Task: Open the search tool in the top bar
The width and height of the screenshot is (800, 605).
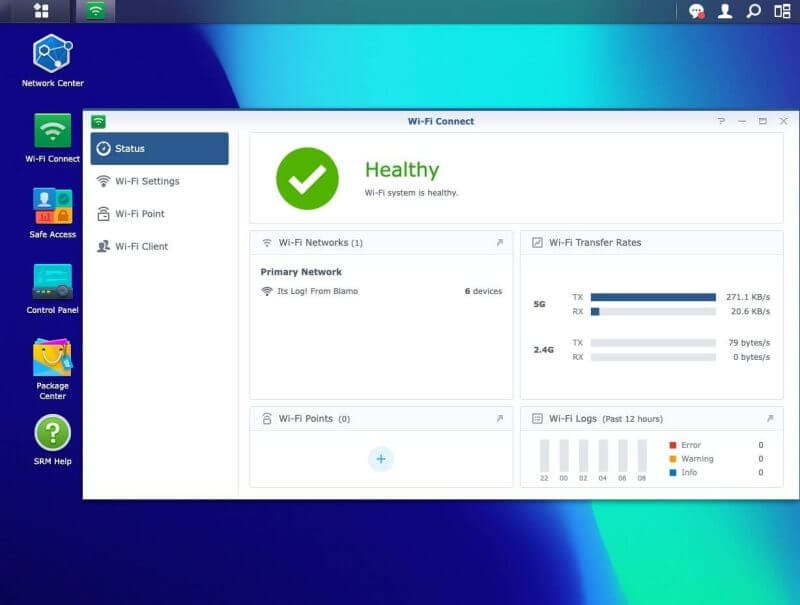Action: (x=753, y=12)
